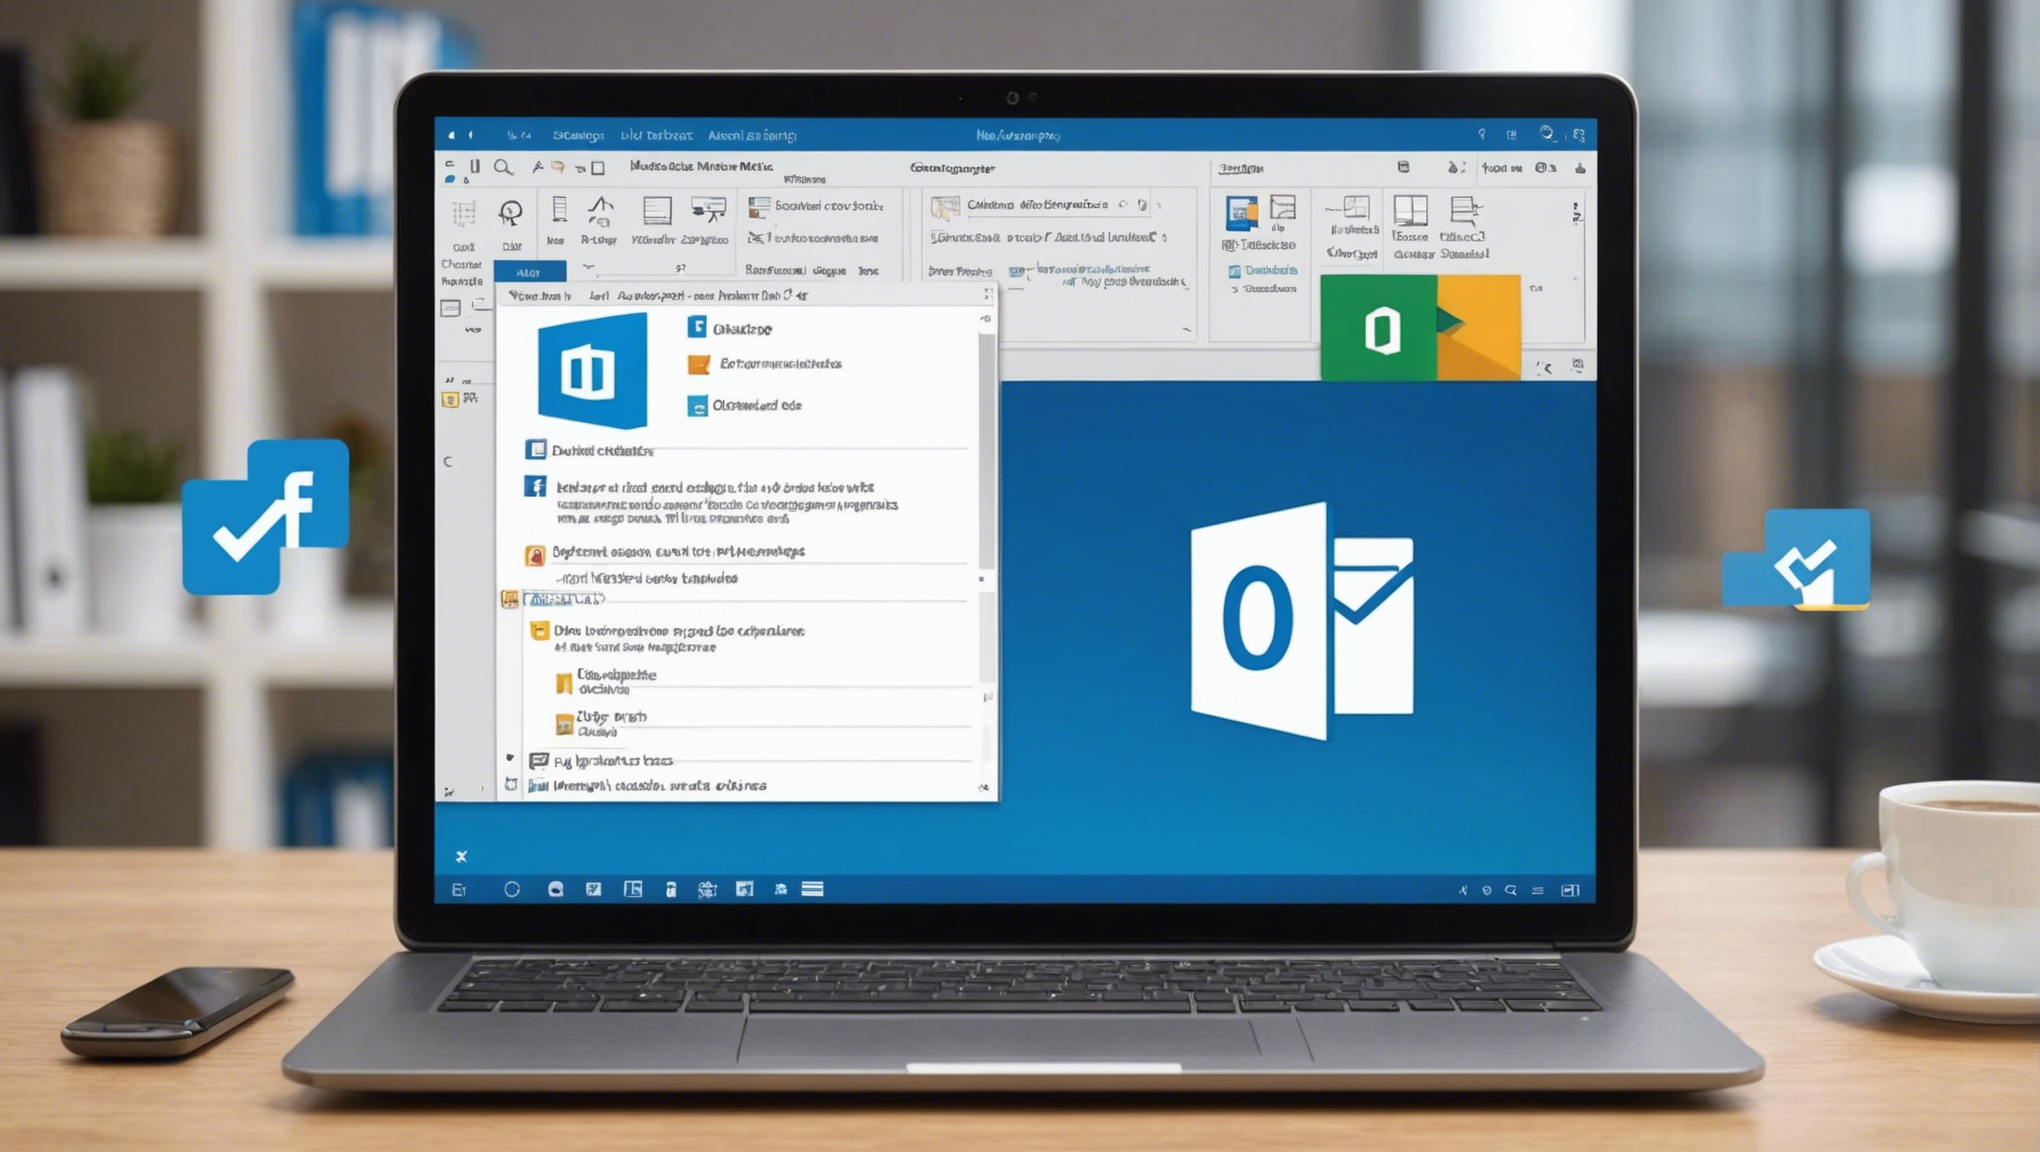2040x1152 pixels.
Task: Open the third menu item in title bar
Action: click(x=752, y=135)
